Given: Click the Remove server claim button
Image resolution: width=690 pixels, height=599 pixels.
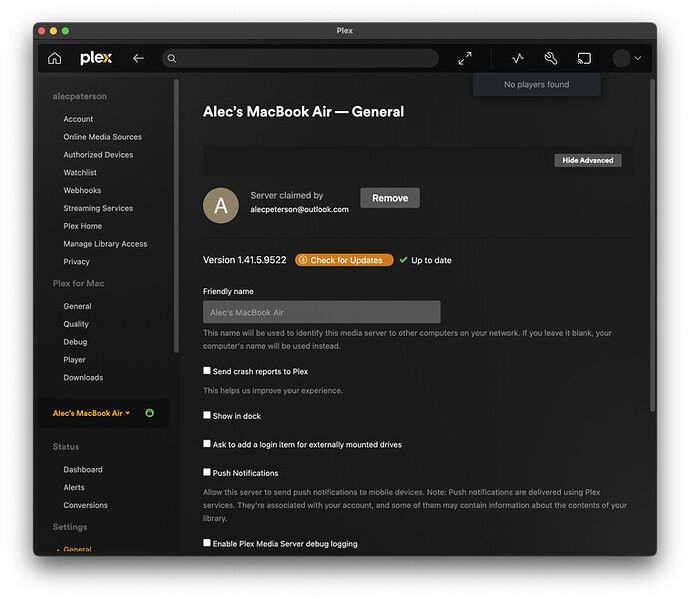Looking at the screenshot, I should [x=390, y=198].
